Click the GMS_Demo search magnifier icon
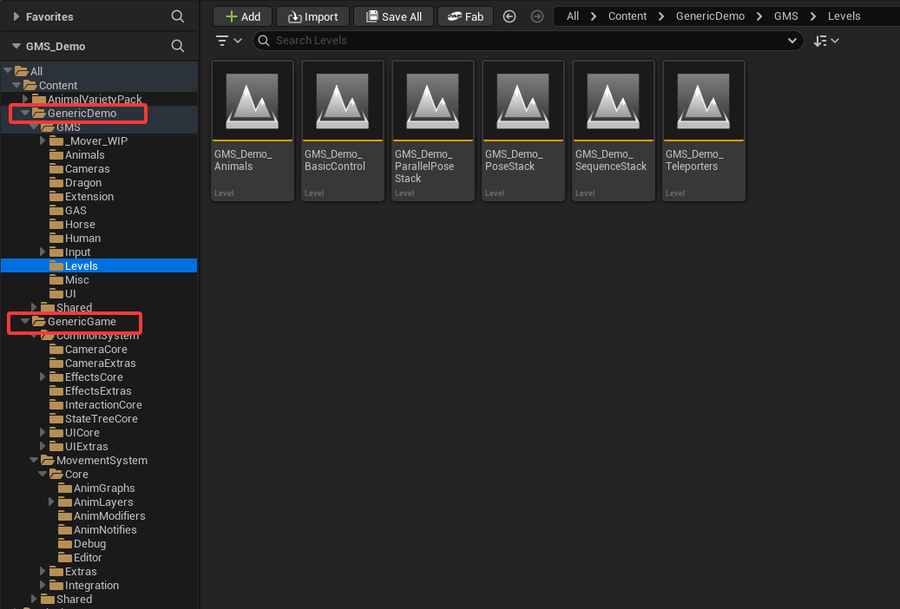The image size is (900, 609). [x=178, y=46]
